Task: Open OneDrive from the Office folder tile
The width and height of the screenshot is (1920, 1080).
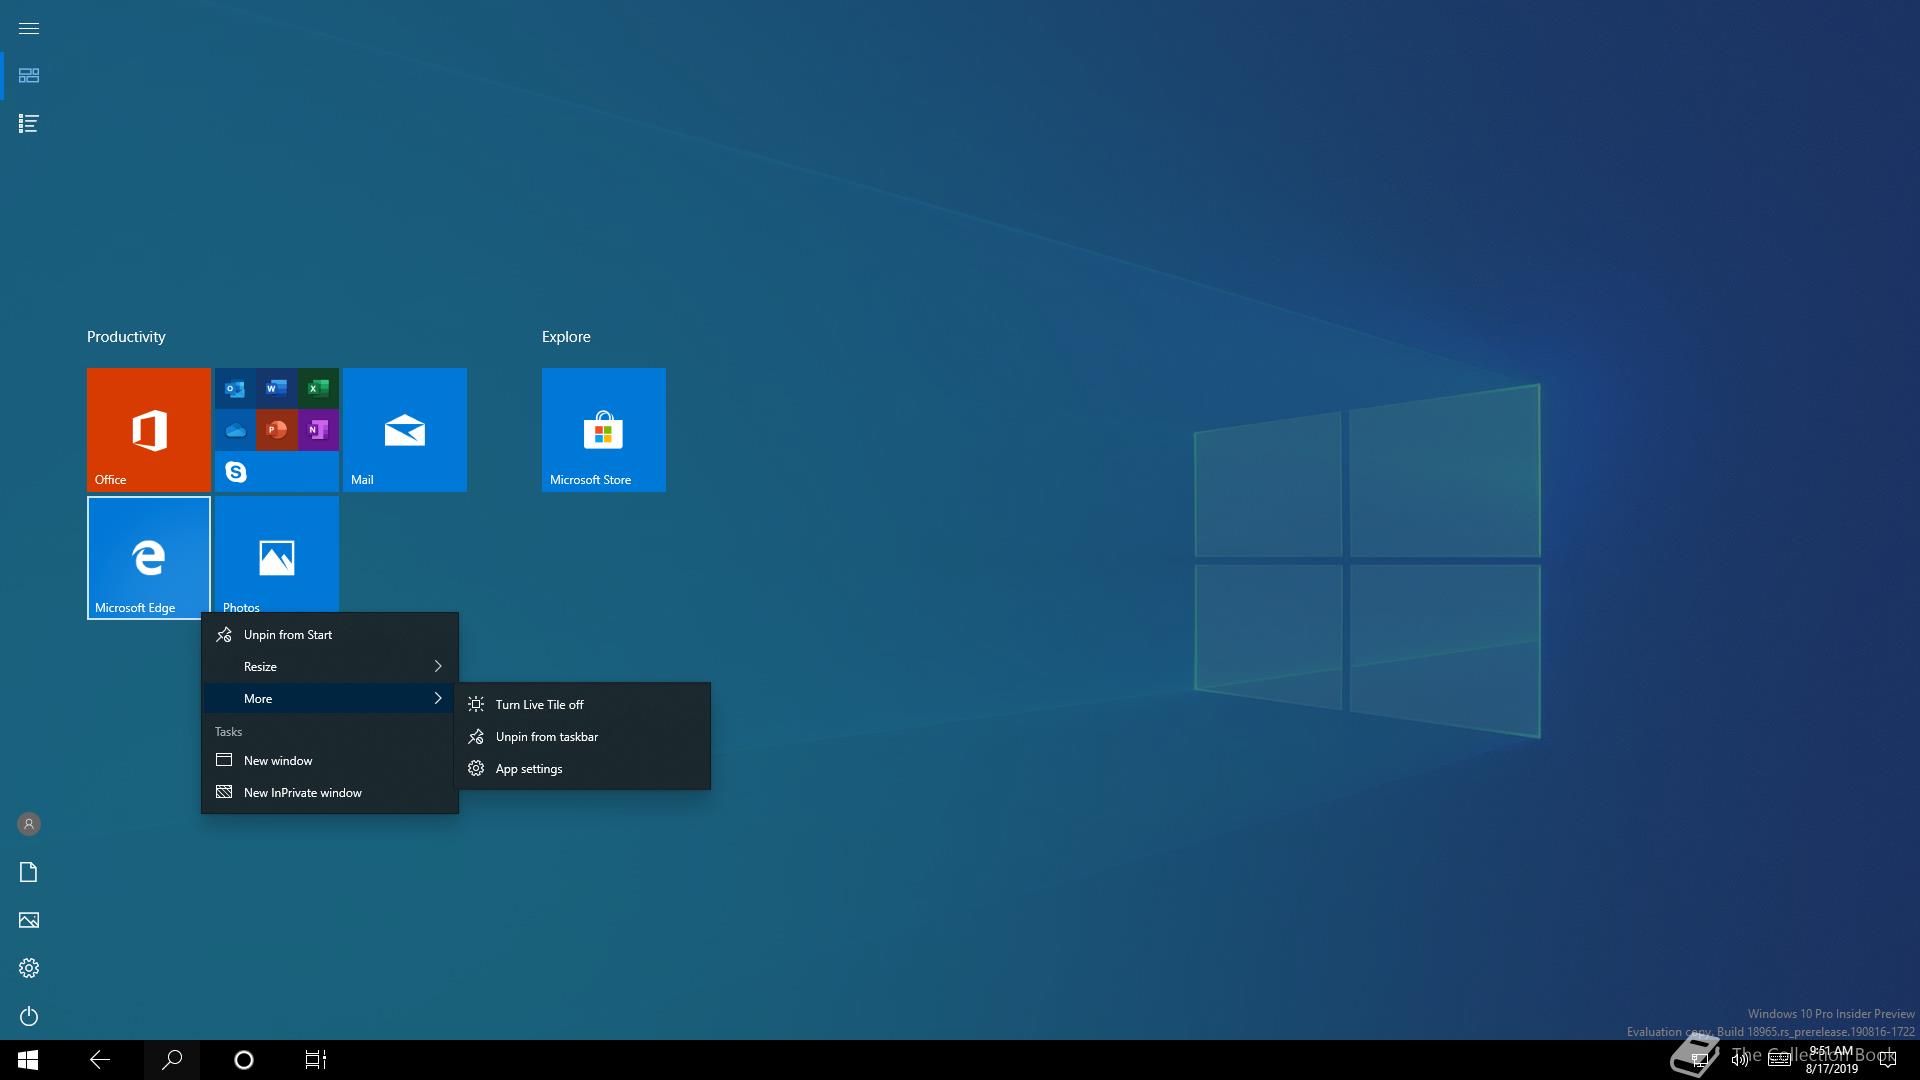Action: [235, 430]
